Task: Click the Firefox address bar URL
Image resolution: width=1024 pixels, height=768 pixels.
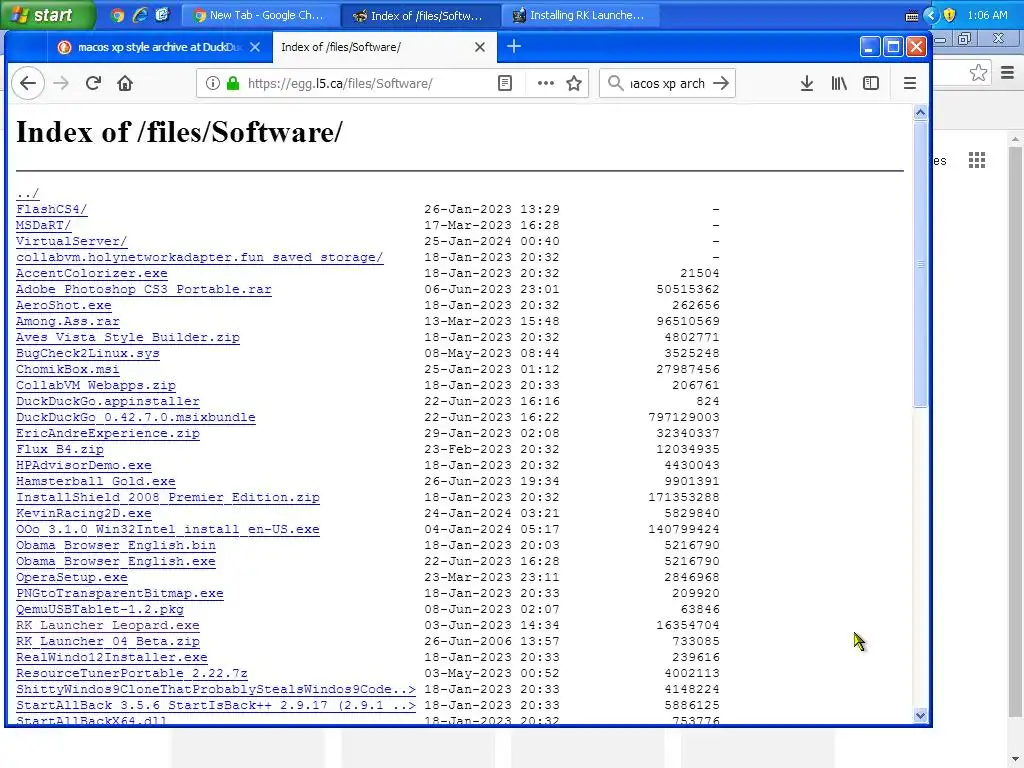Action: click(340, 84)
